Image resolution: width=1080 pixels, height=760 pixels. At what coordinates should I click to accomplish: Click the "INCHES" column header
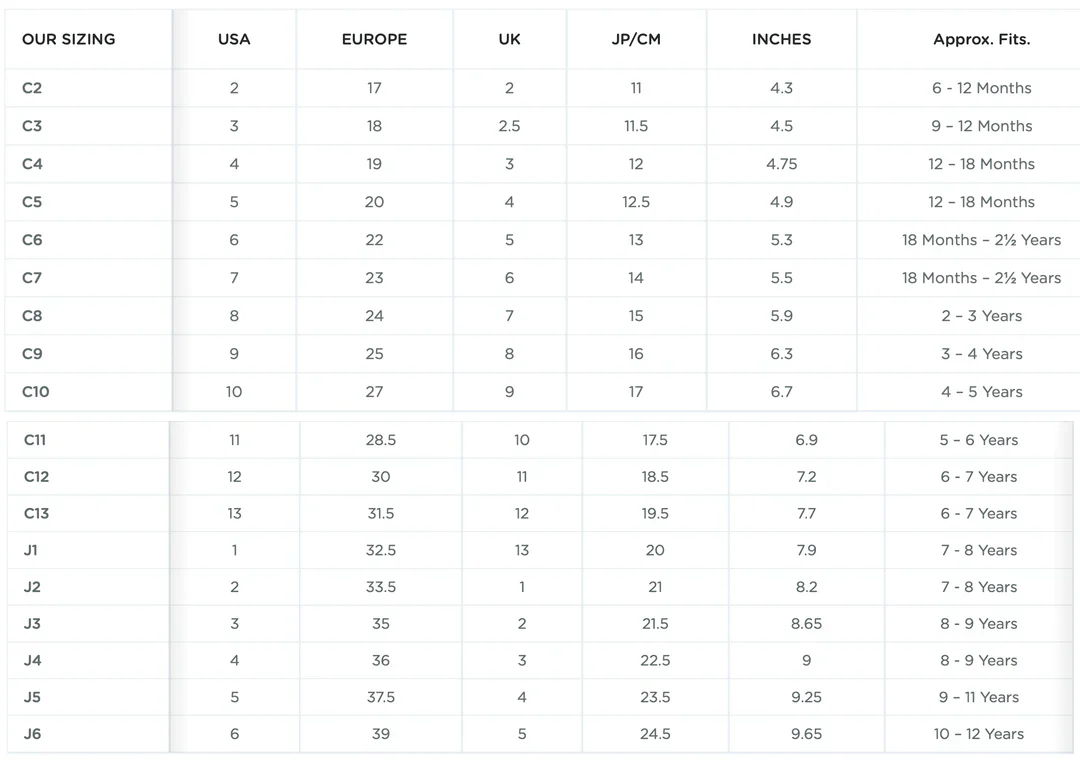pyautogui.click(x=781, y=40)
